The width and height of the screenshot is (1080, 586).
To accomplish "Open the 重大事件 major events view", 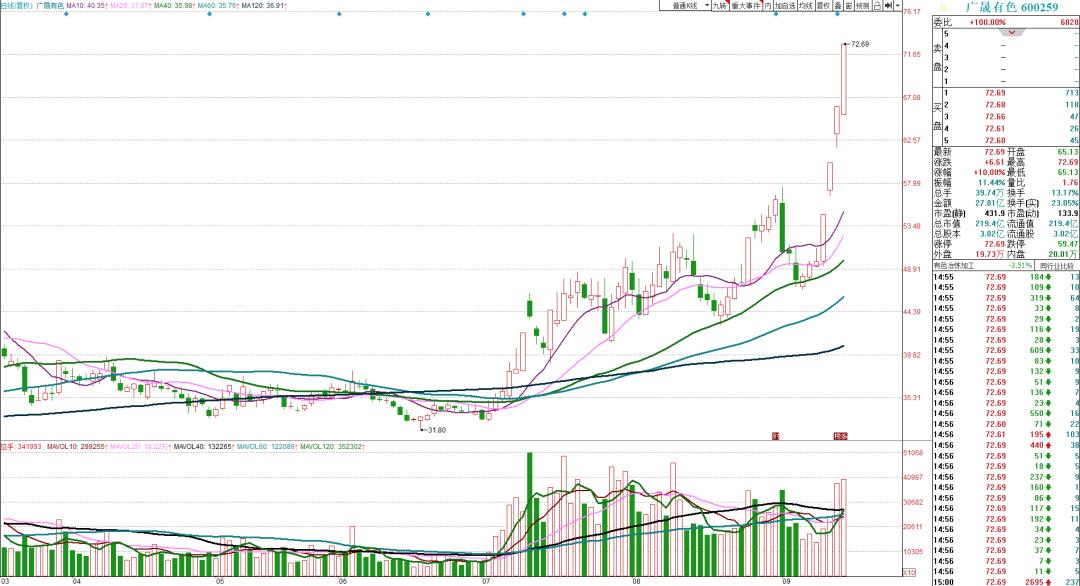I will point(746,5).
